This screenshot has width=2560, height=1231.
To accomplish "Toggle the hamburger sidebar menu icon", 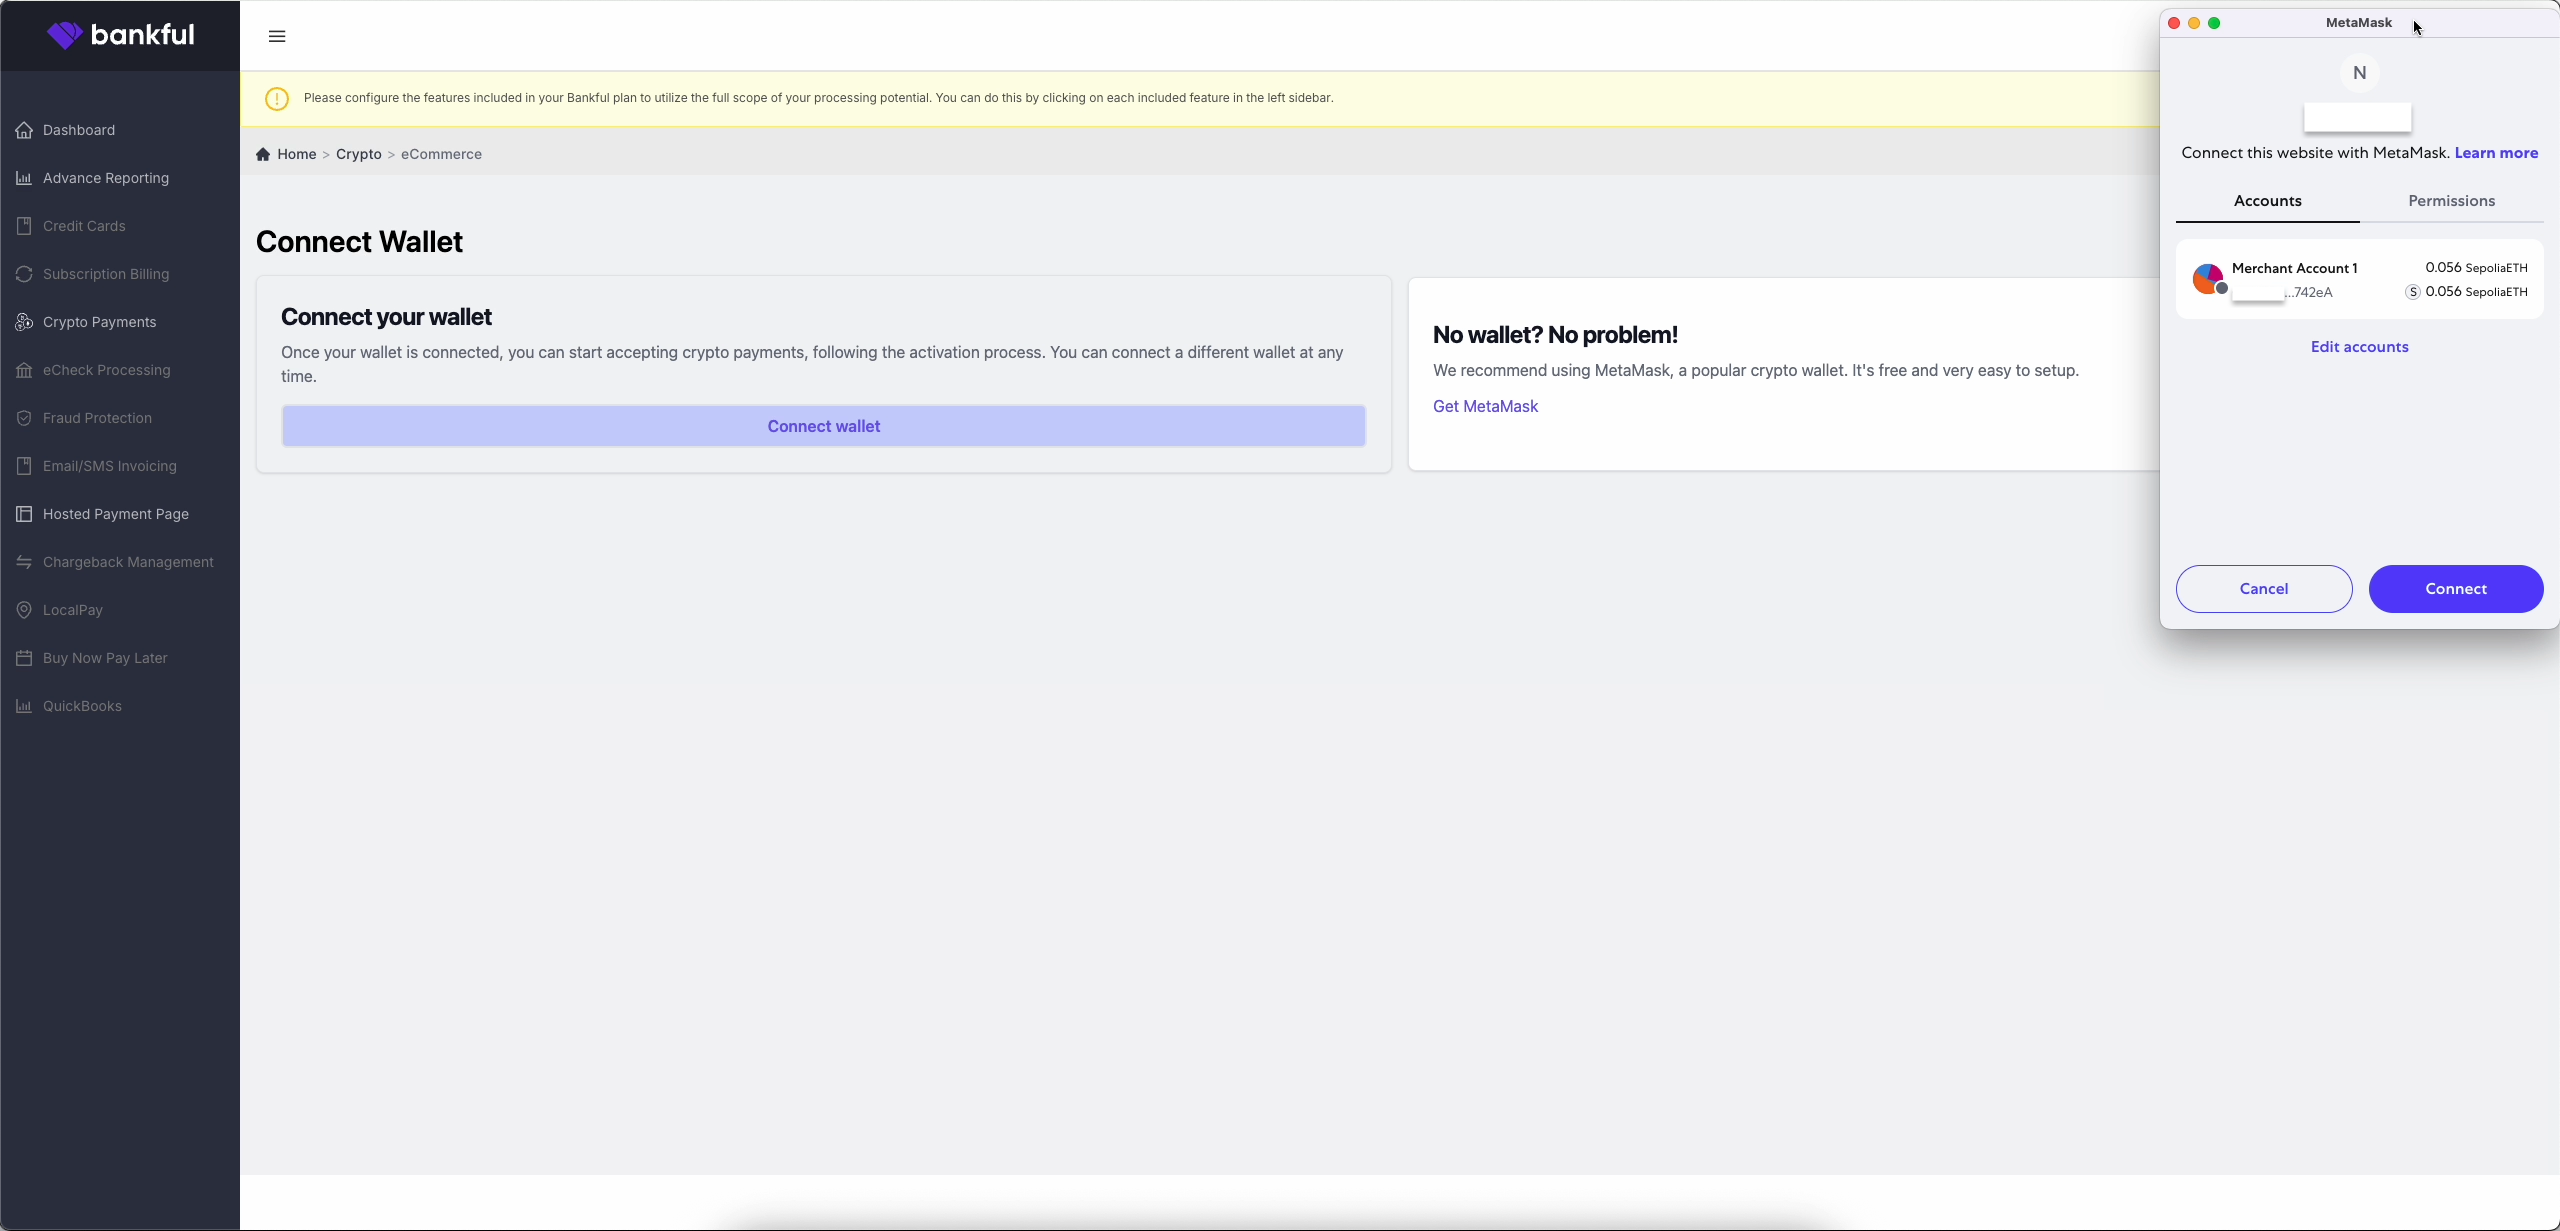I will tap(277, 36).
